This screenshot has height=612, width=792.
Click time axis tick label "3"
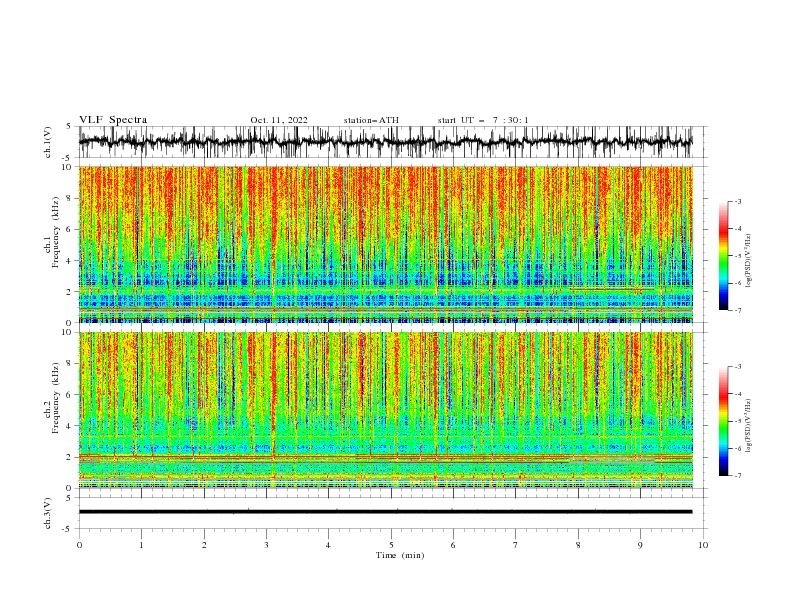(266, 545)
